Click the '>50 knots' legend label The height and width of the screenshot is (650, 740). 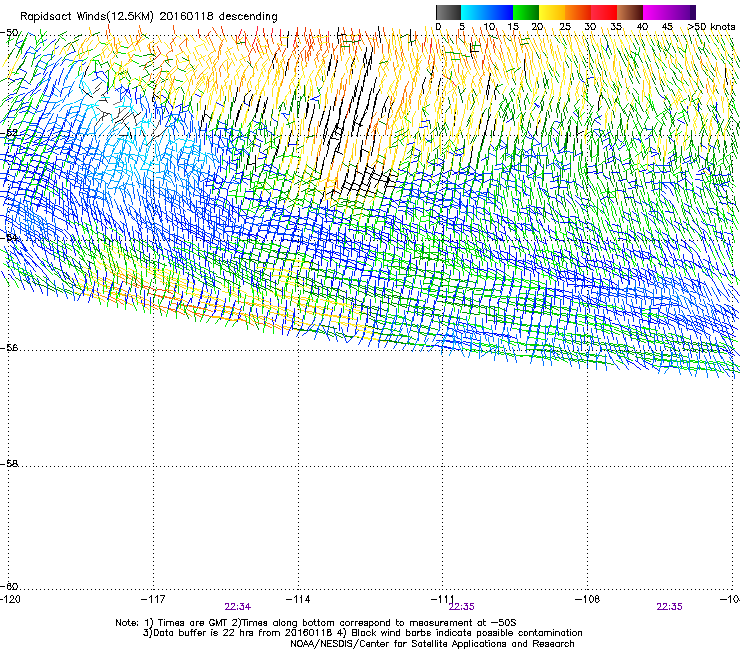point(711,27)
